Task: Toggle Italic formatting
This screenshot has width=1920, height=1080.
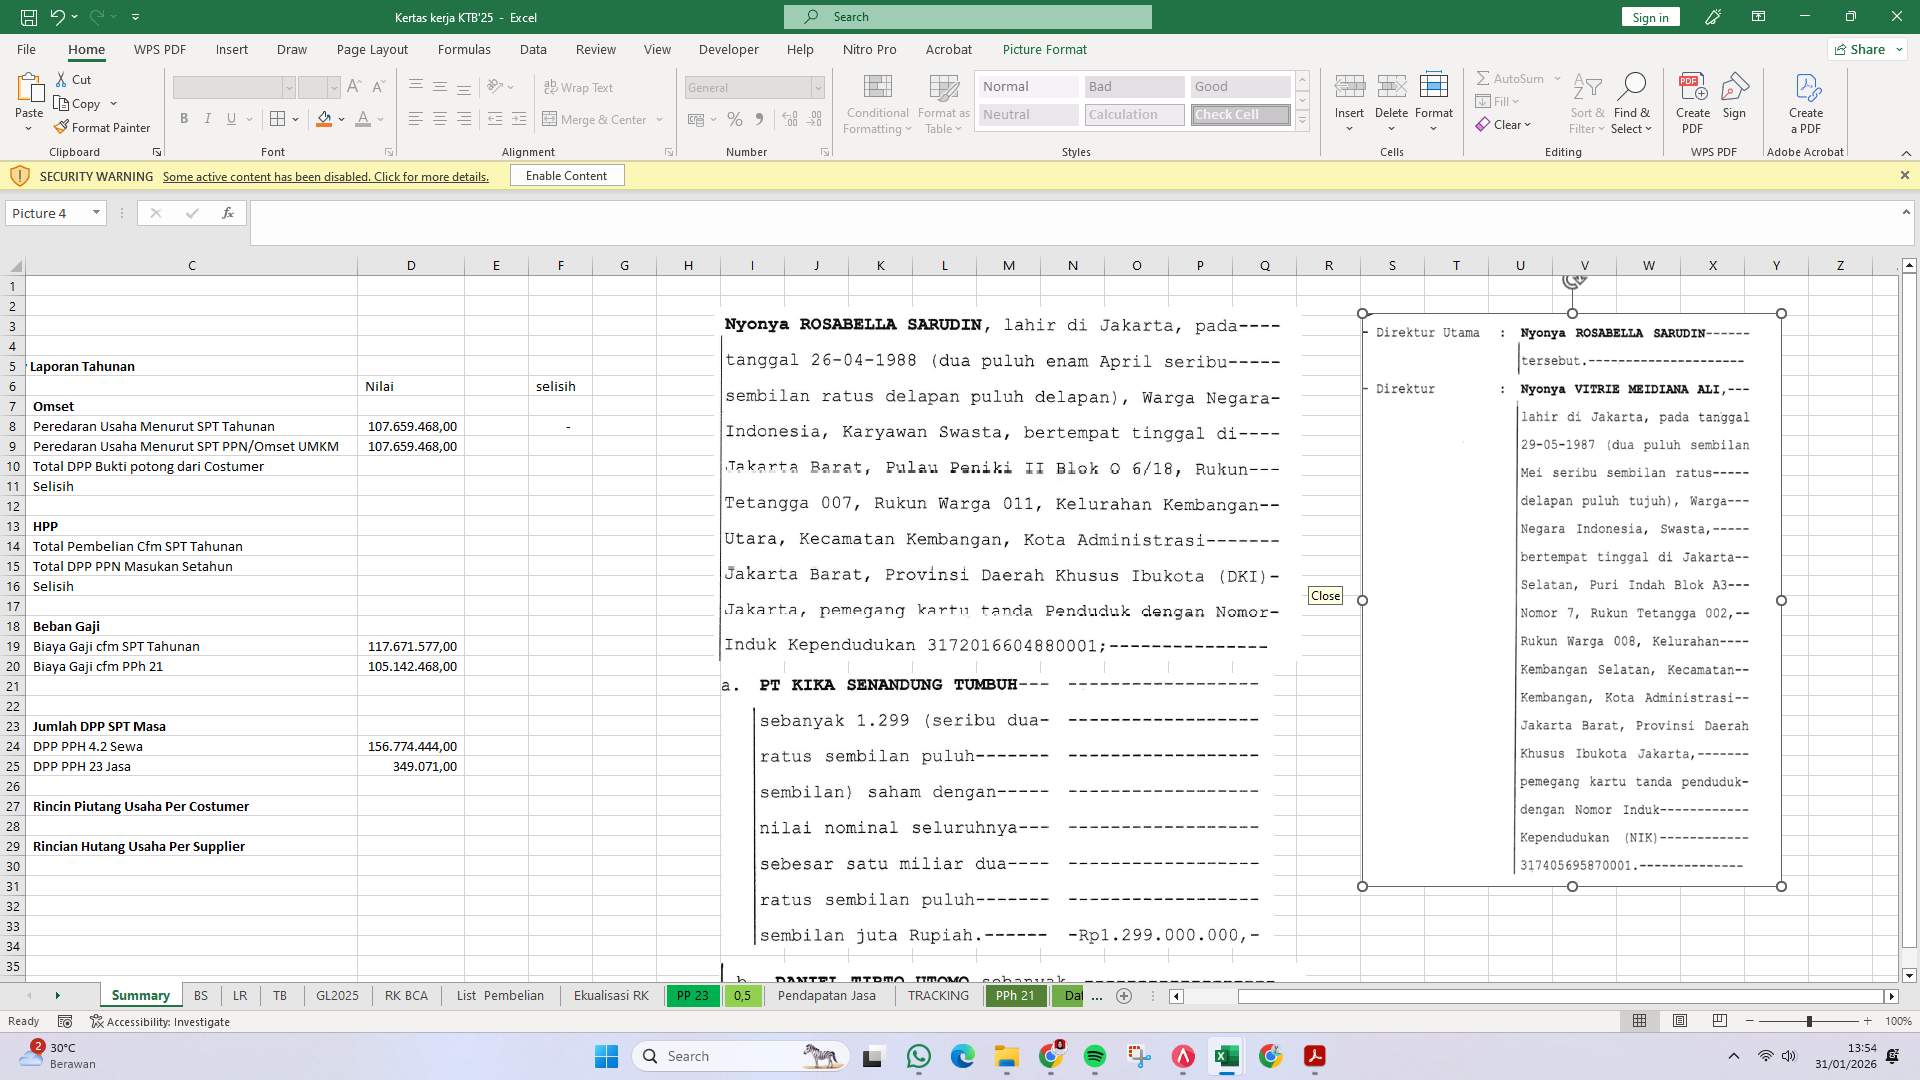Action: 208,118
